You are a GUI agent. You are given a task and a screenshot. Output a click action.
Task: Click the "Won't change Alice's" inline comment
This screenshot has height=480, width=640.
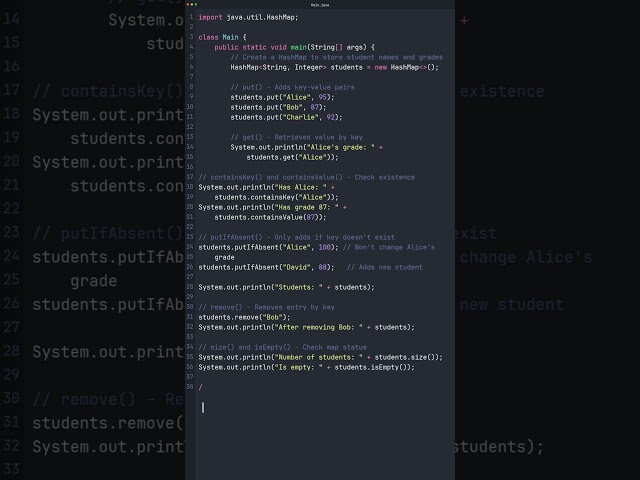pos(389,247)
